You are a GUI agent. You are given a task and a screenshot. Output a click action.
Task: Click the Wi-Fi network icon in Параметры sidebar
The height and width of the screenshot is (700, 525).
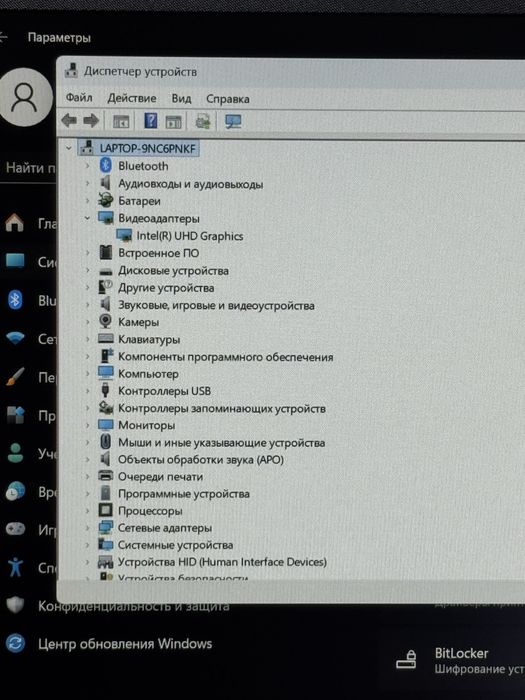tap(15, 338)
